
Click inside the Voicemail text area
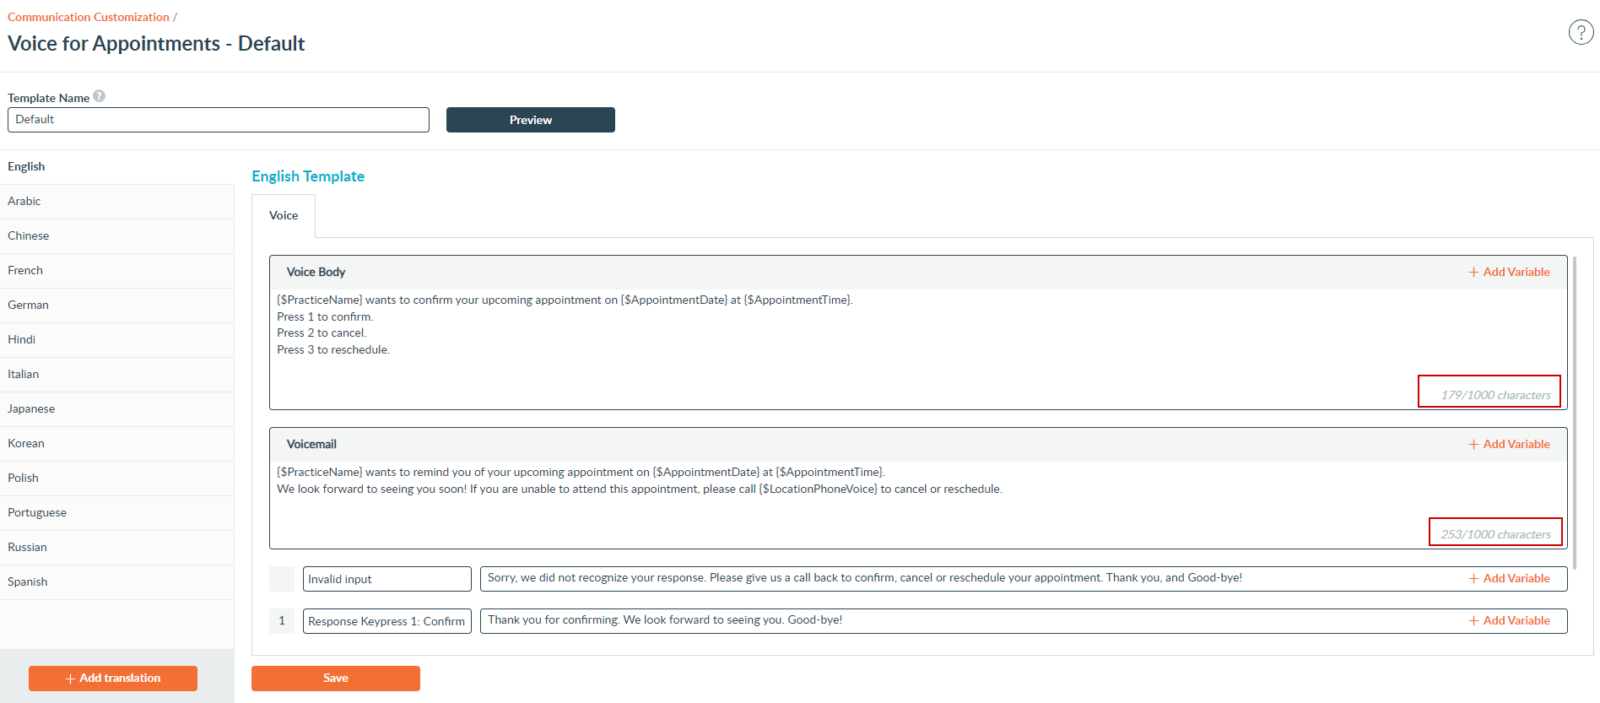(918, 504)
